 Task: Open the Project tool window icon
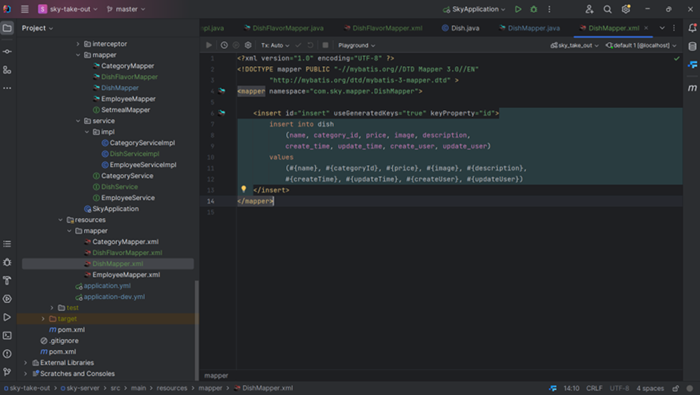click(x=7, y=28)
